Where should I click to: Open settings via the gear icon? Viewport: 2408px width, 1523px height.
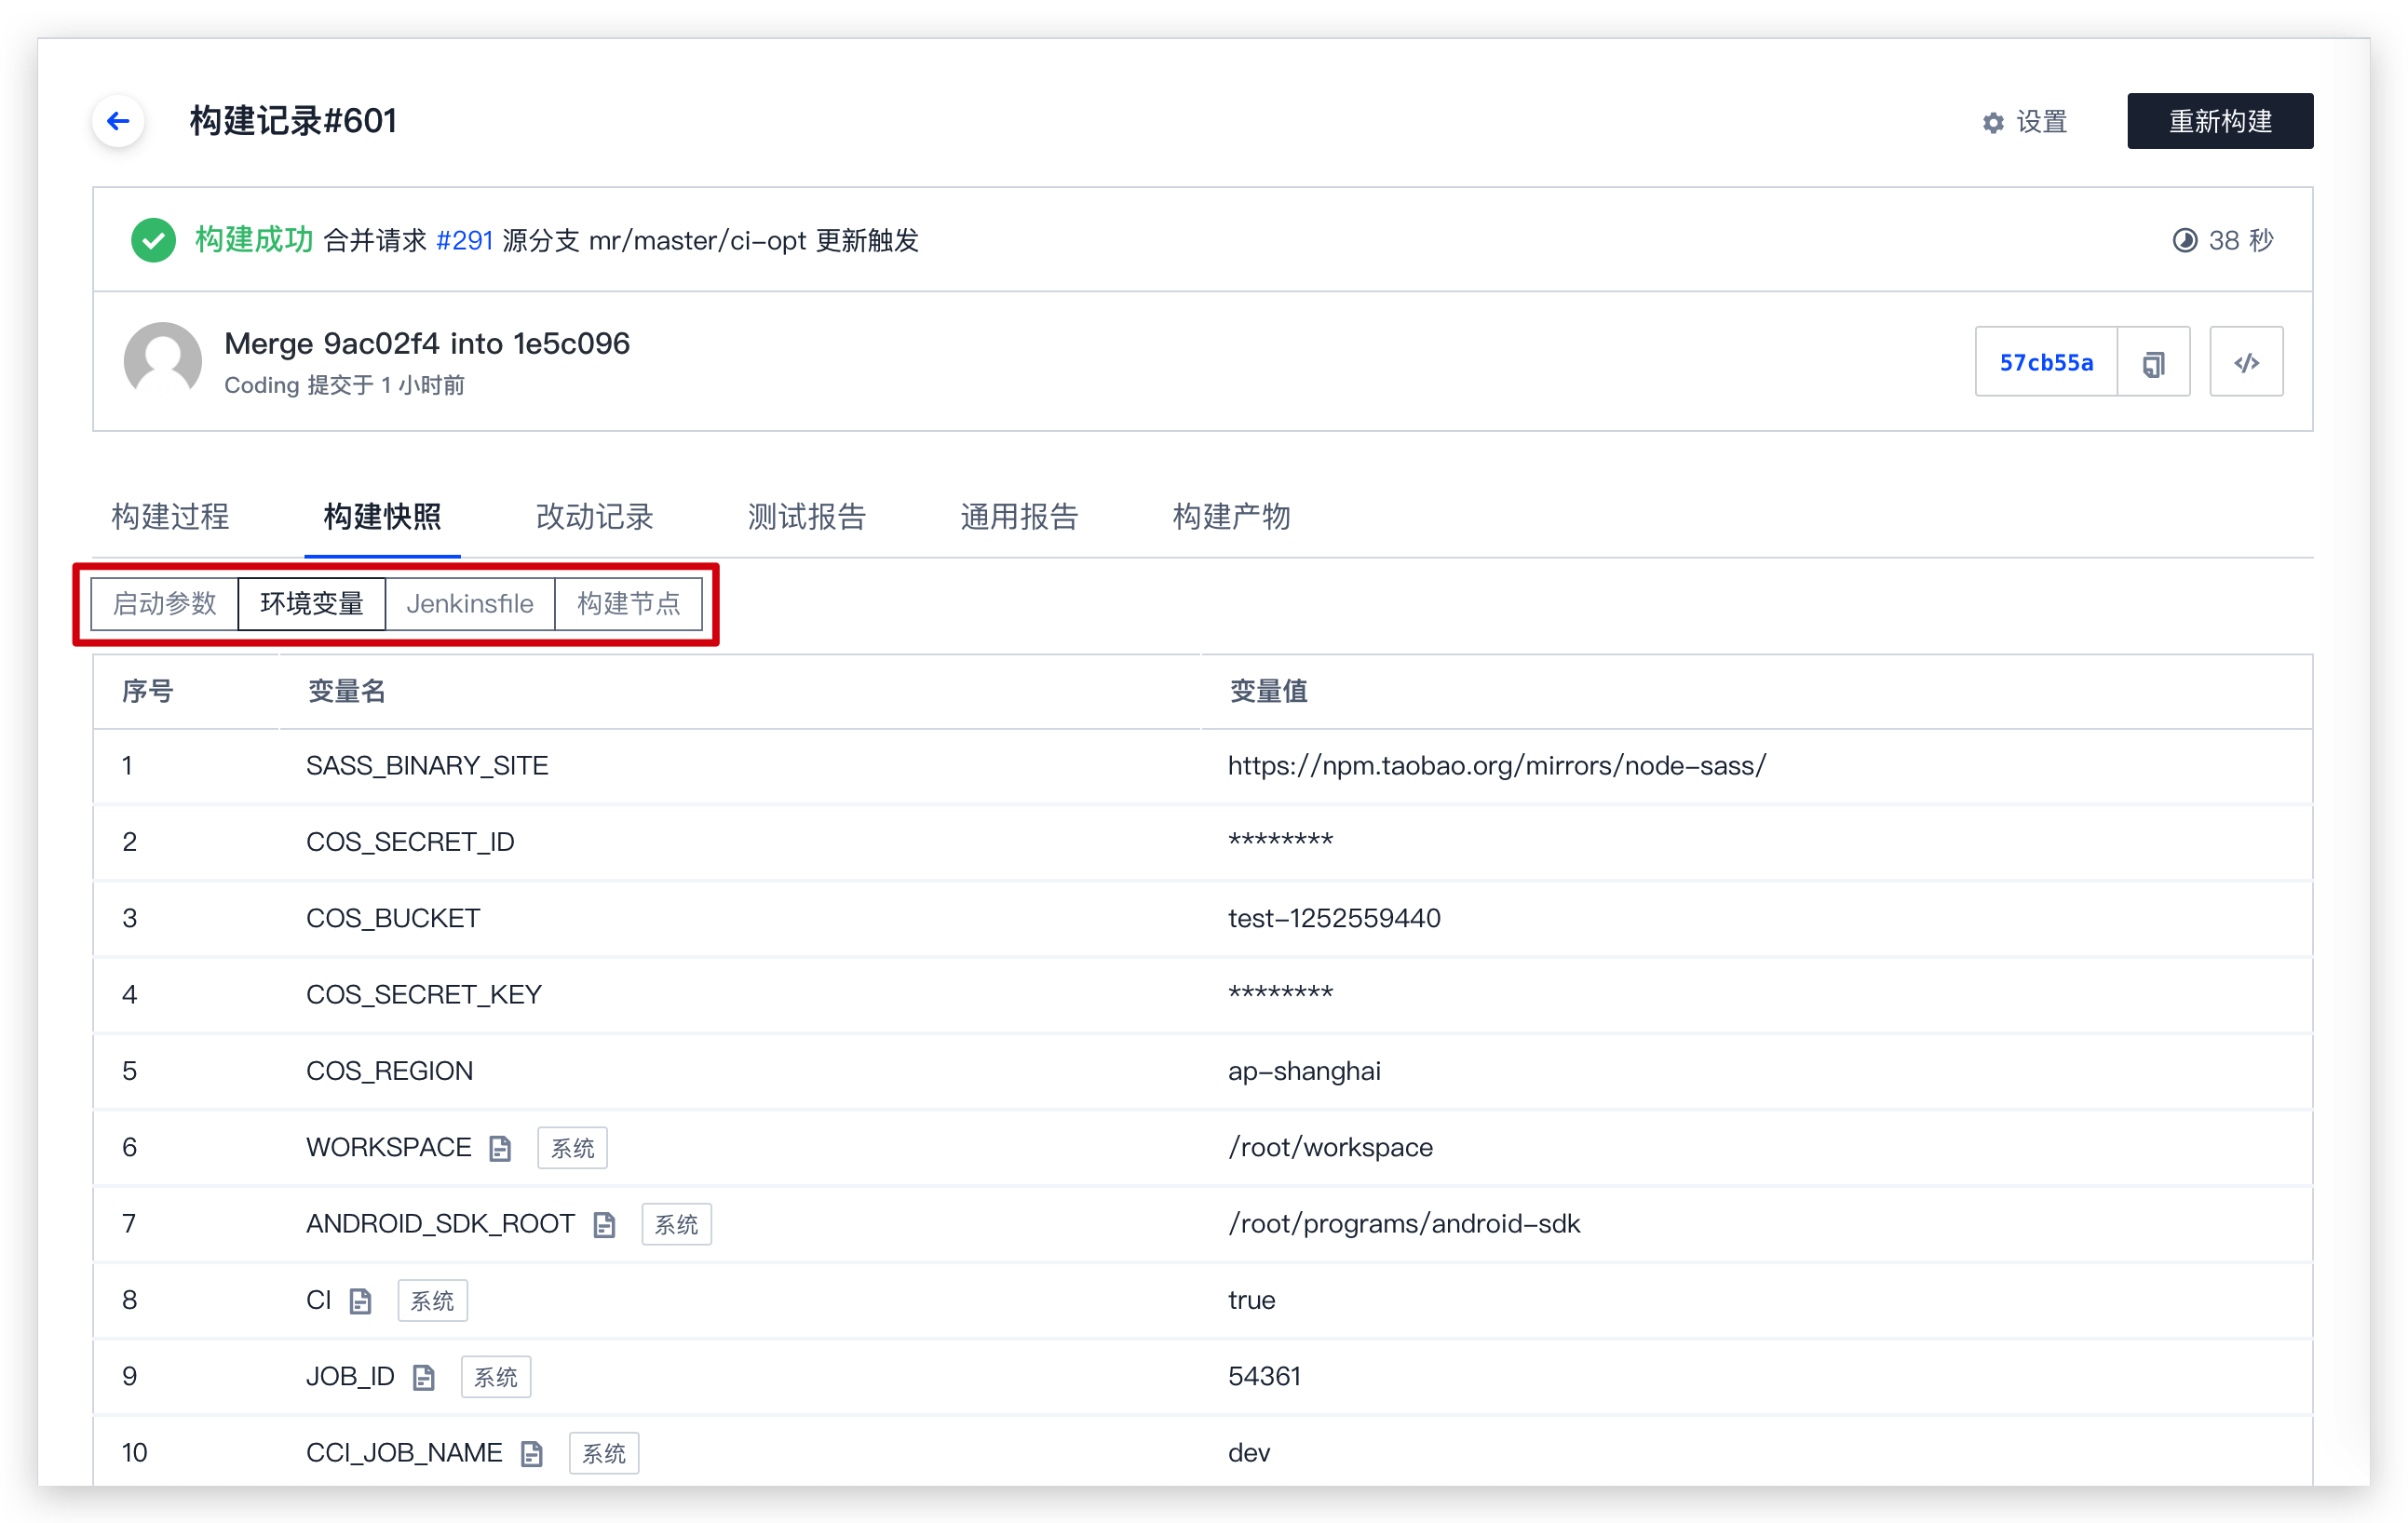1993,122
